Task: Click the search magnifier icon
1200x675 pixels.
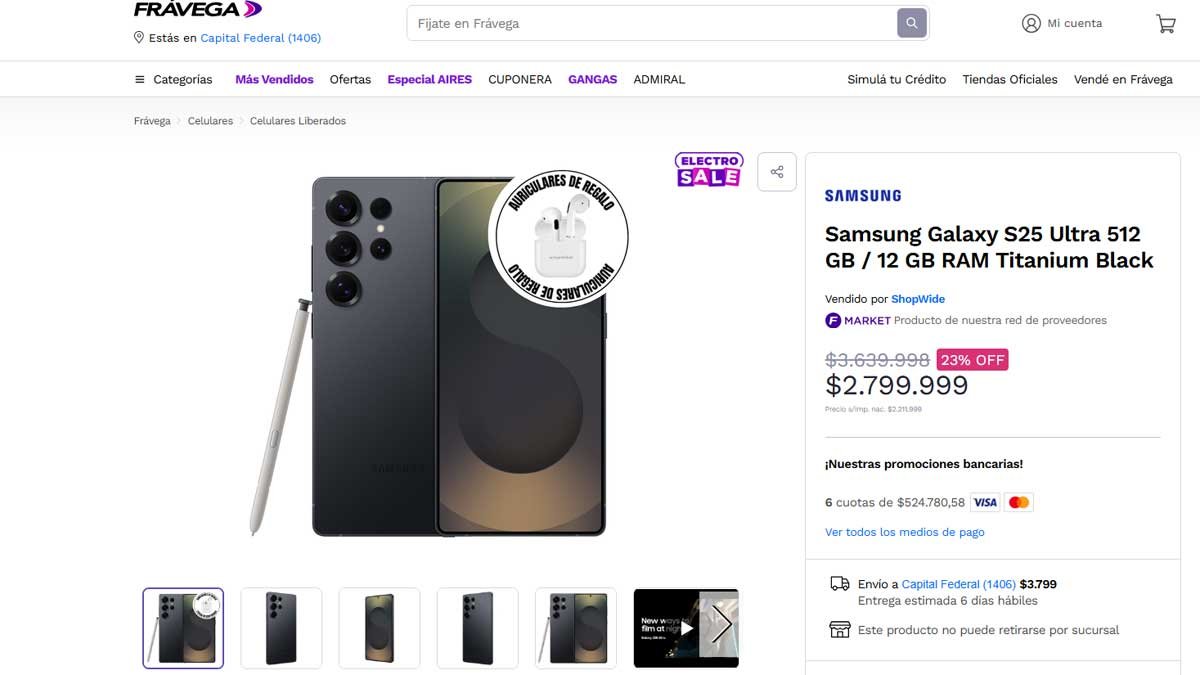Action: pos(910,23)
